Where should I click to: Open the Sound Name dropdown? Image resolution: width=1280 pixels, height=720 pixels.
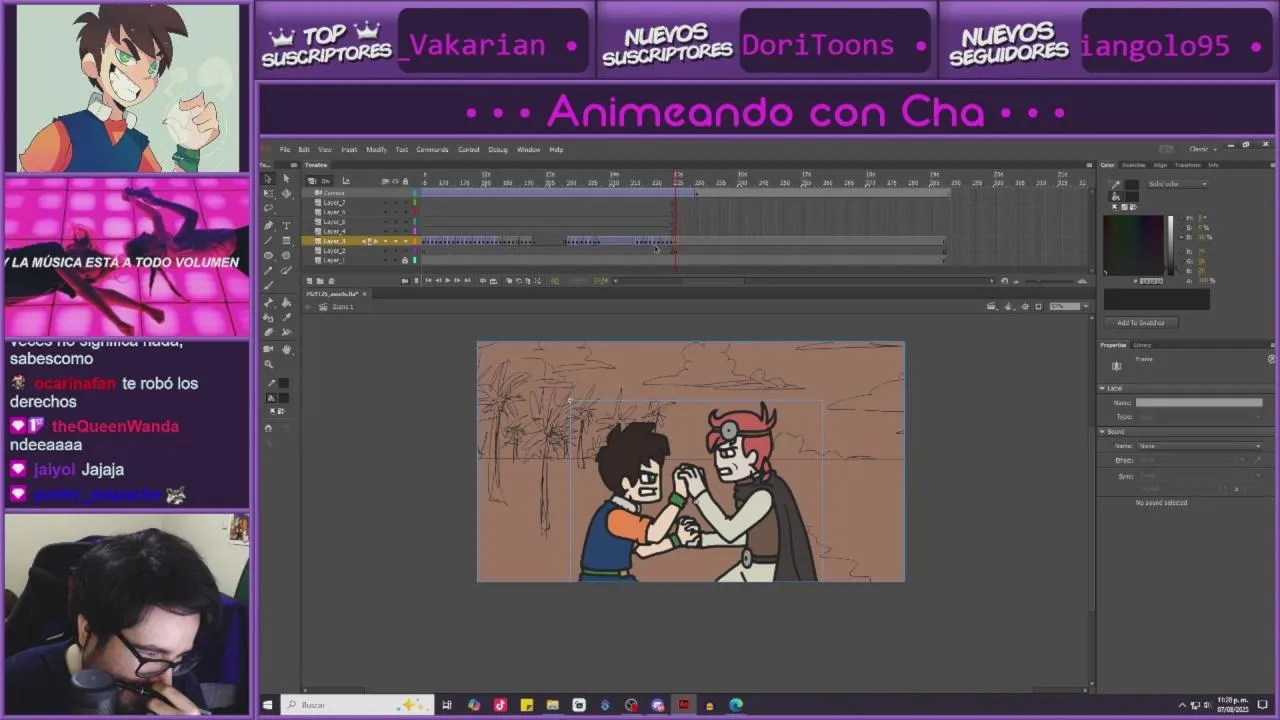(x=1200, y=446)
